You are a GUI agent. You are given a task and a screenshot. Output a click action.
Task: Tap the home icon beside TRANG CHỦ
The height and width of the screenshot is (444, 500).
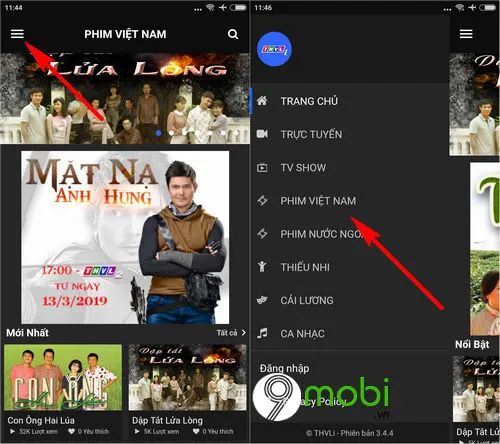(262, 100)
